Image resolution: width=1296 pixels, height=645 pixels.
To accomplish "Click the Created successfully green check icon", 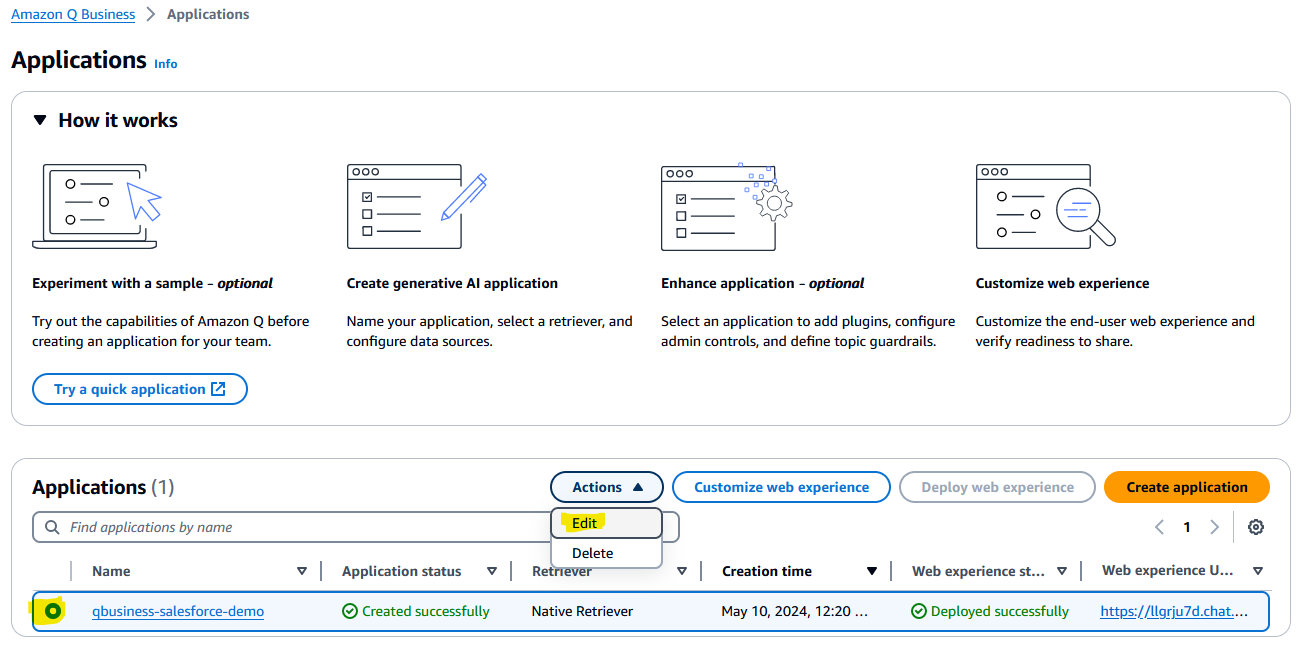I will point(350,611).
